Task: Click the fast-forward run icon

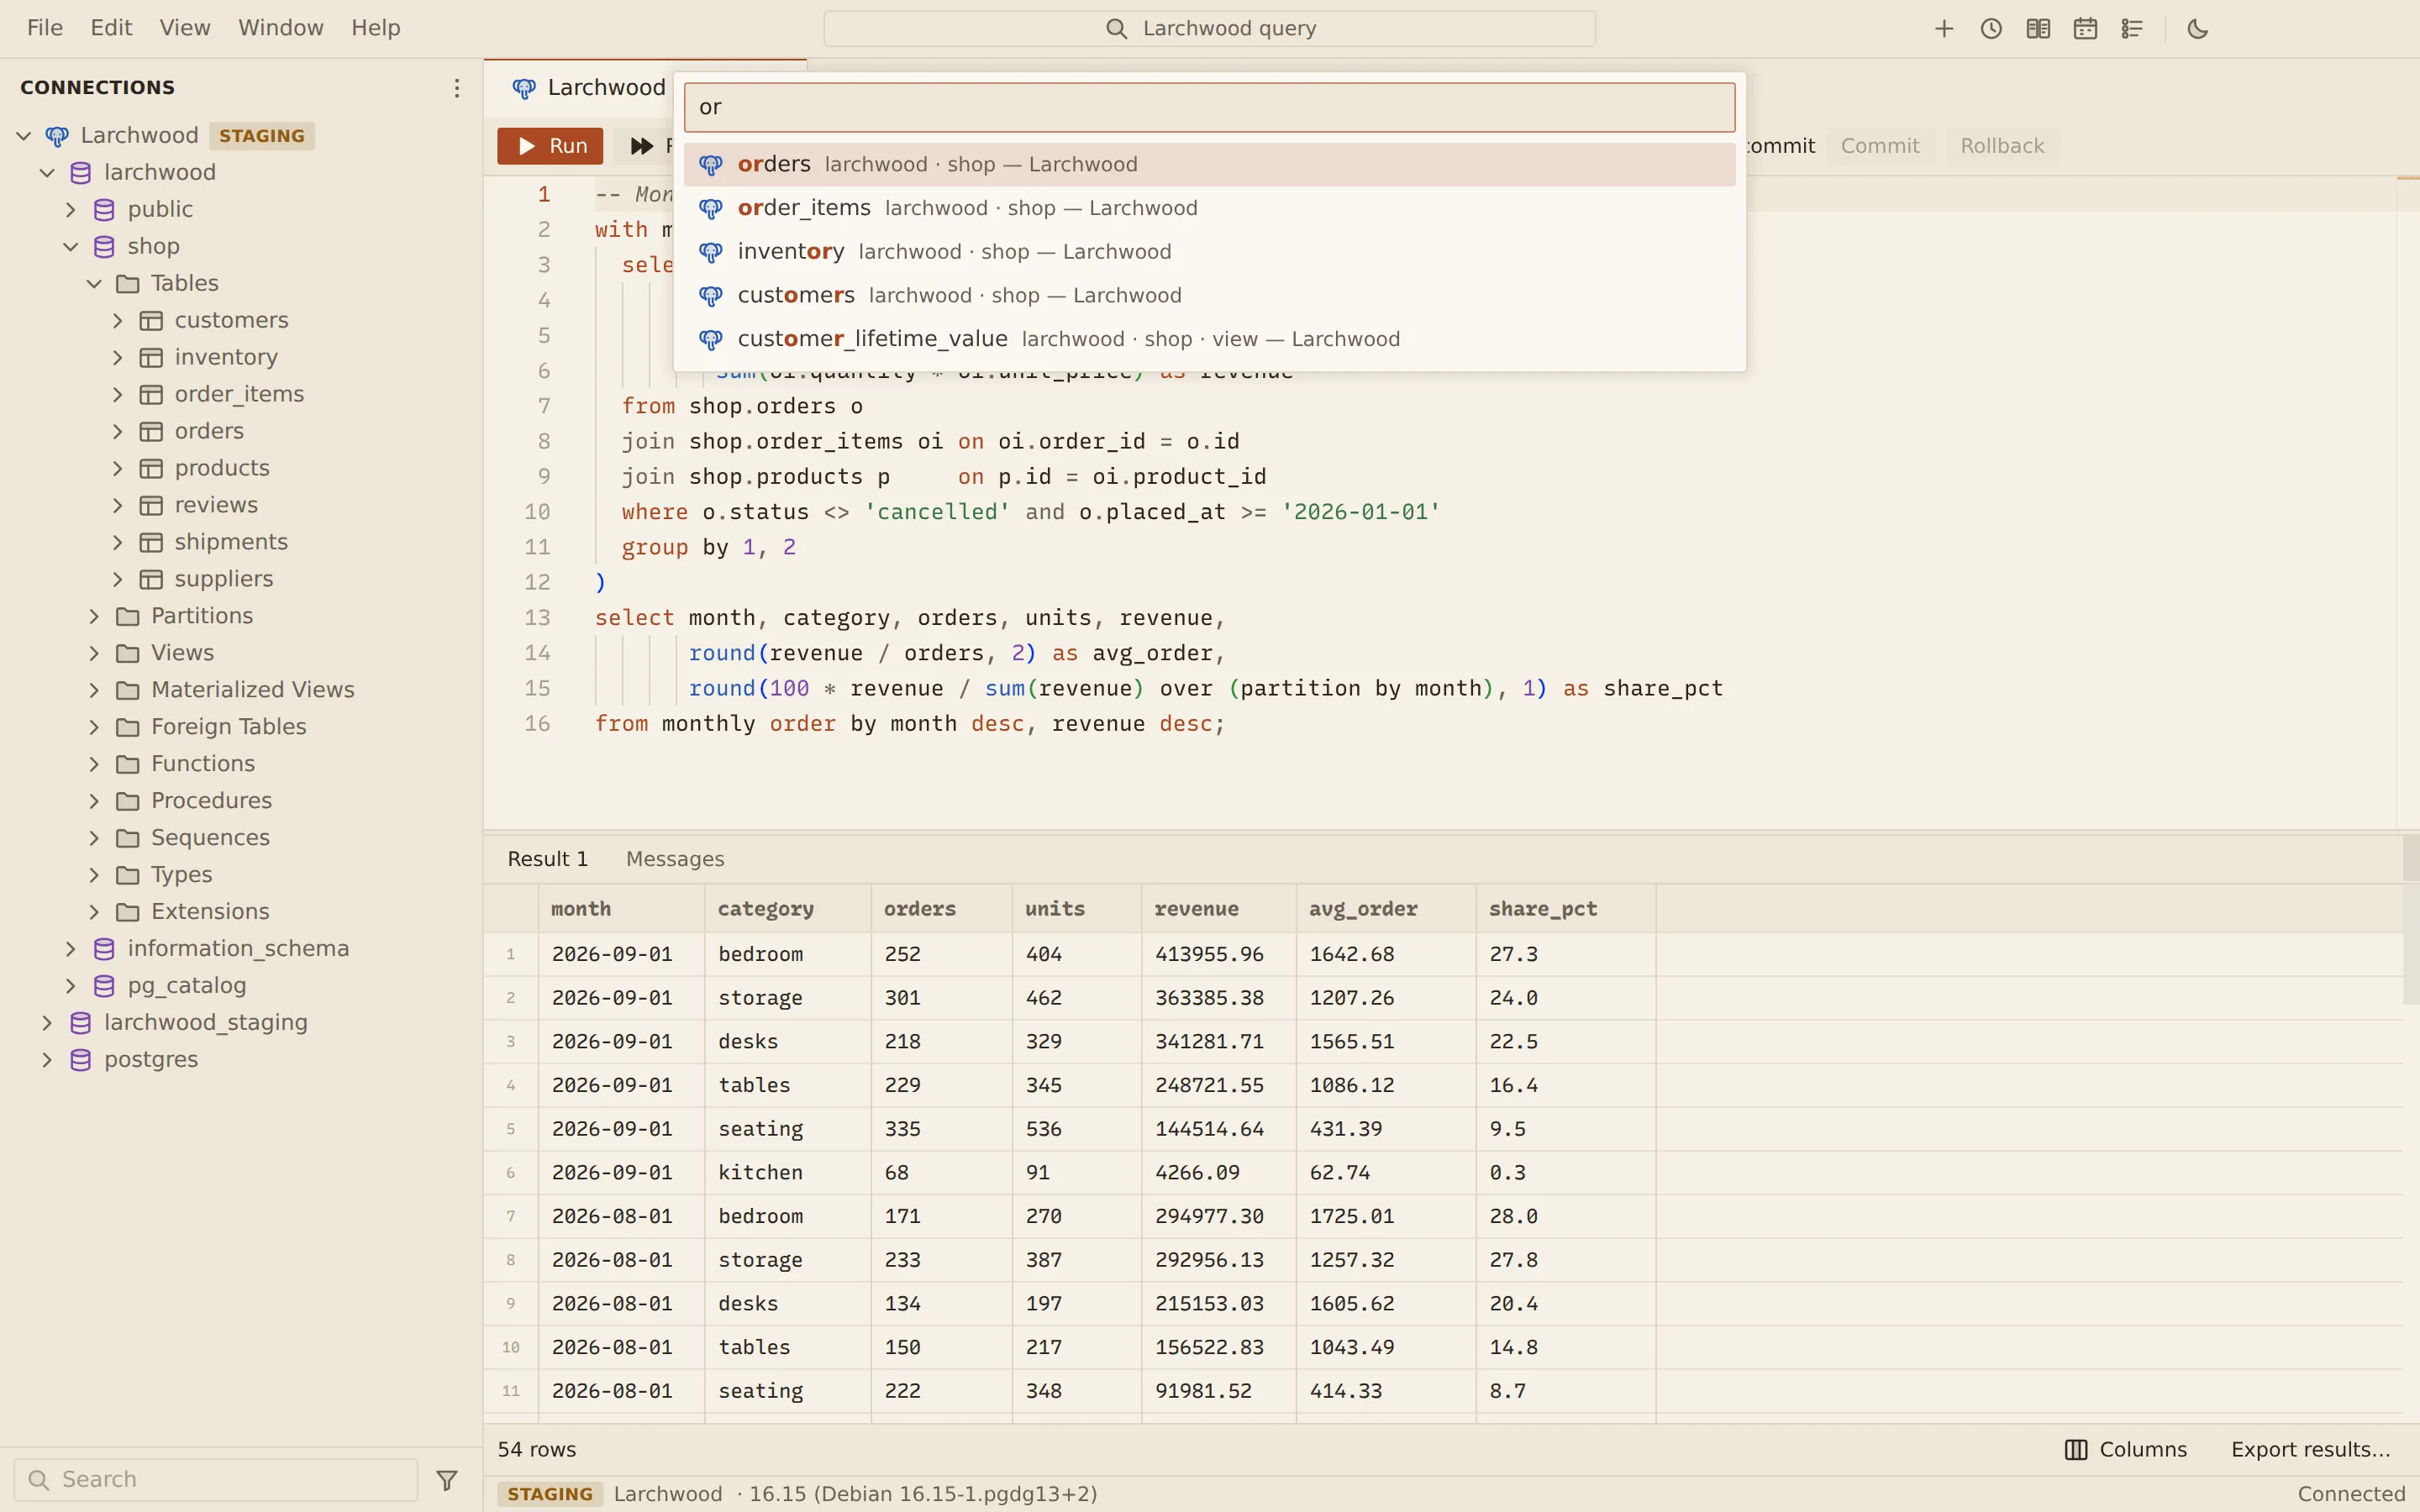Action: 642,146
